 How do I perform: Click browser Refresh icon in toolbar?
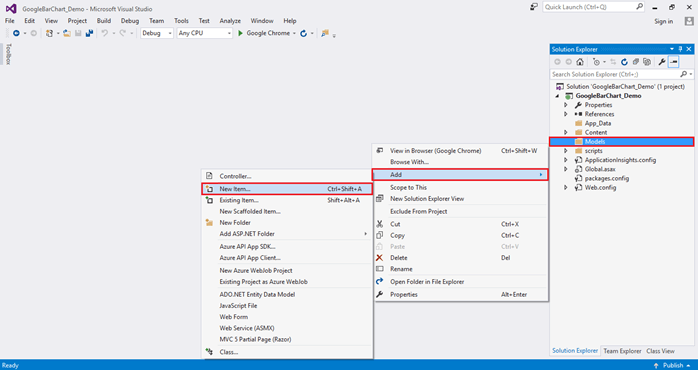point(304,33)
